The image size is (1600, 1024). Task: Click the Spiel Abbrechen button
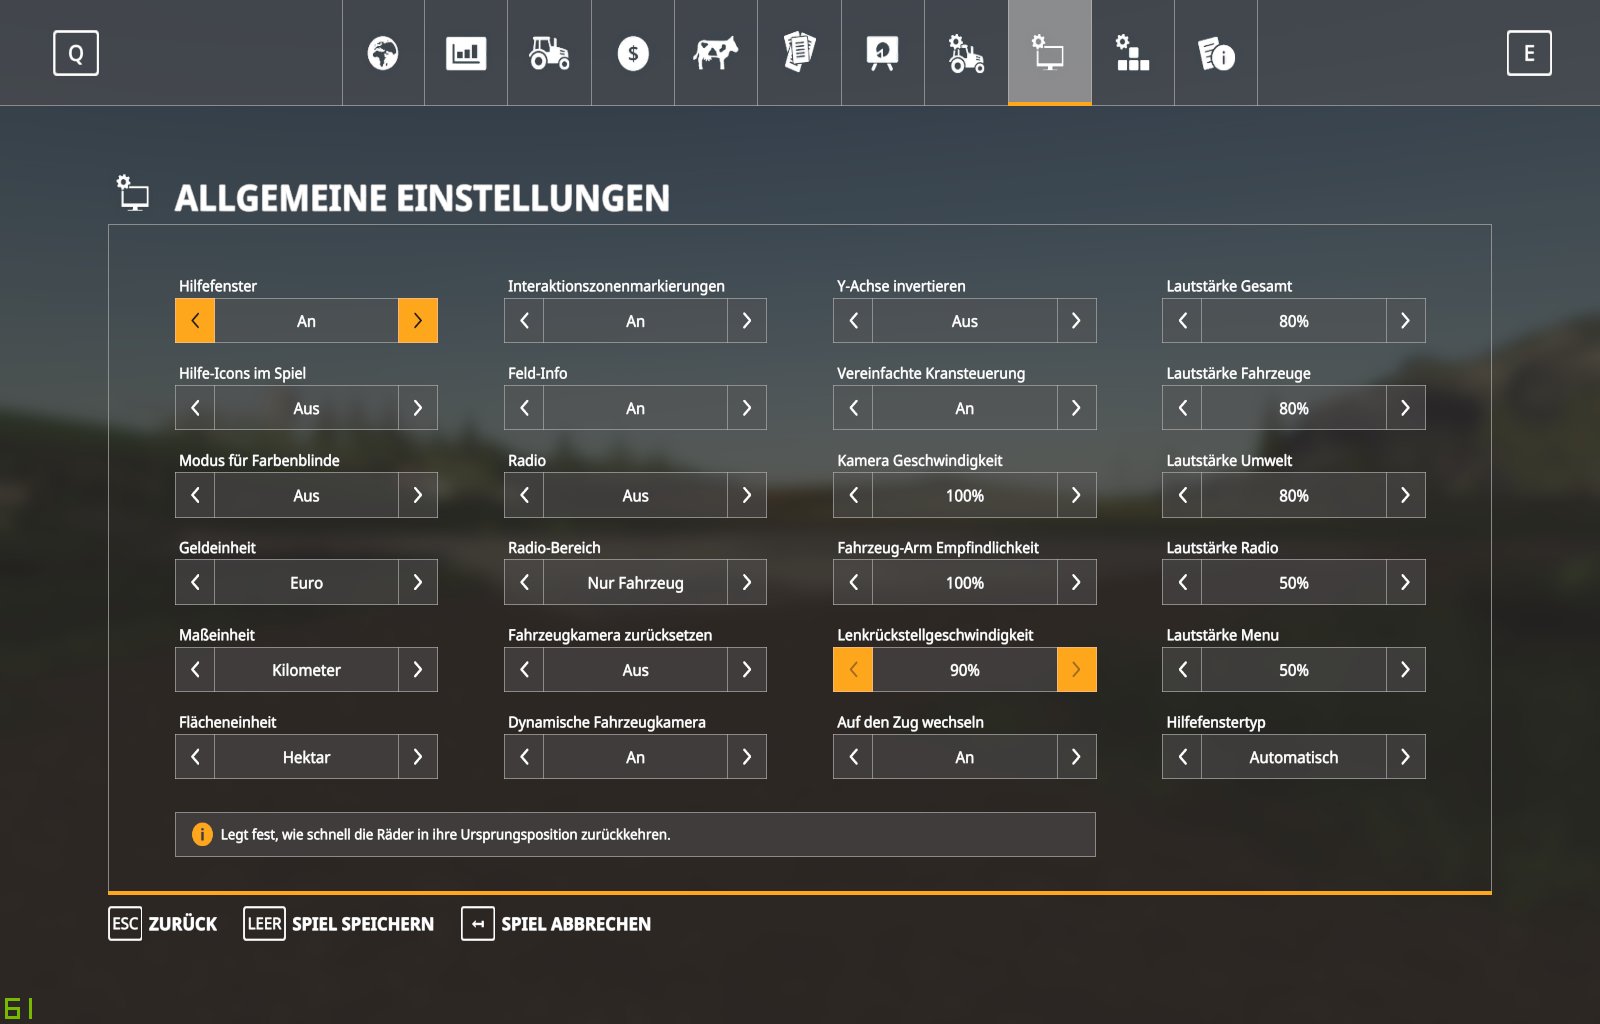click(x=556, y=924)
